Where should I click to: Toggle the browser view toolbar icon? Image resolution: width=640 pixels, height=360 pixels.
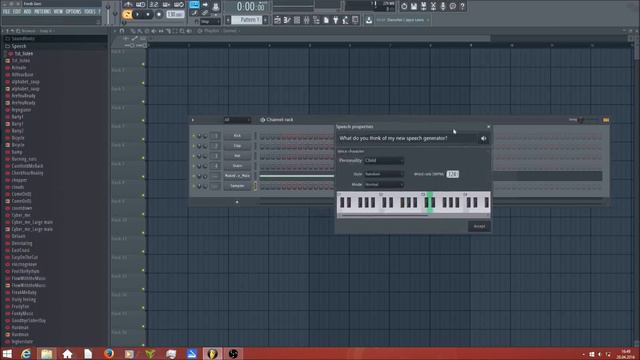coord(316,20)
